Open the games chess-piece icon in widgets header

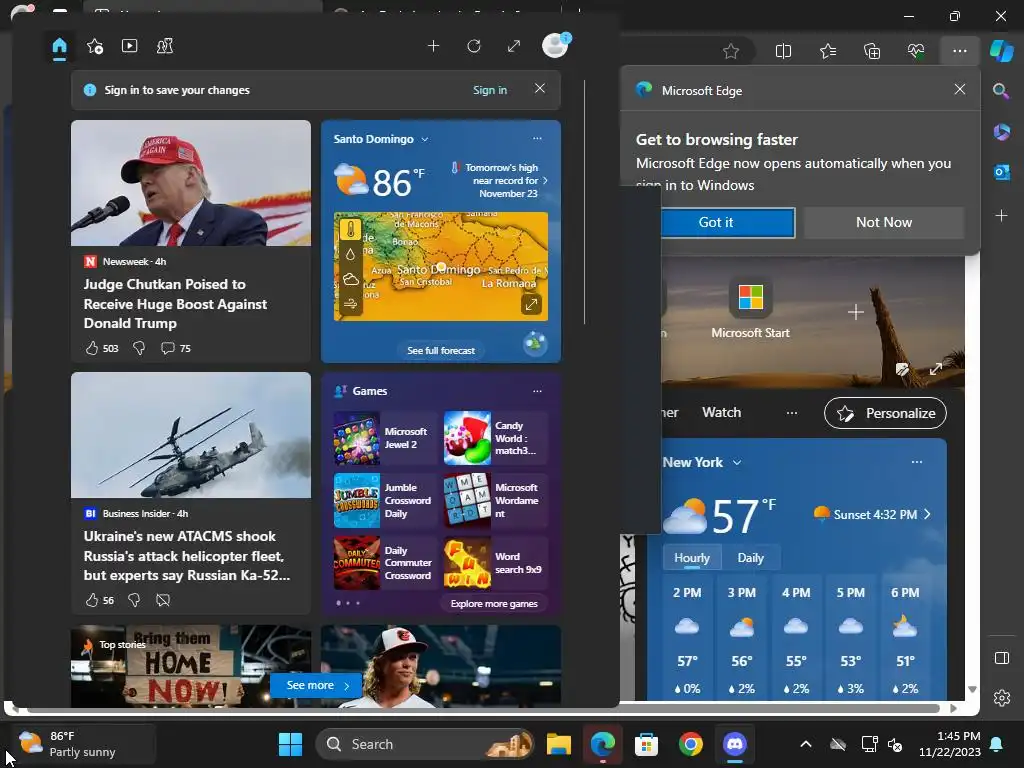coord(165,46)
